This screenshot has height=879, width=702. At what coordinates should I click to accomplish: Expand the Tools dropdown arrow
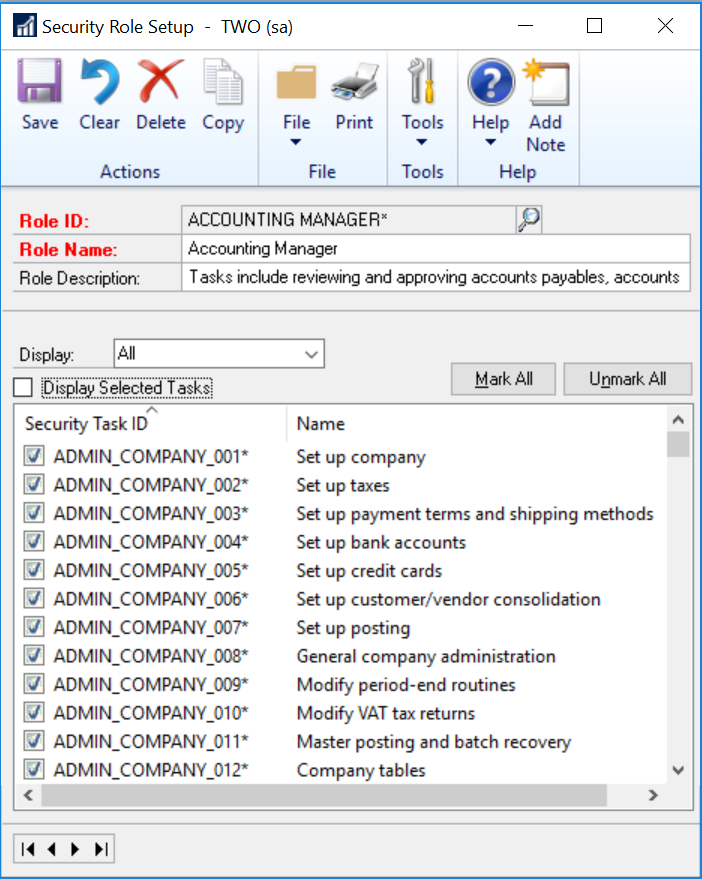(422, 142)
